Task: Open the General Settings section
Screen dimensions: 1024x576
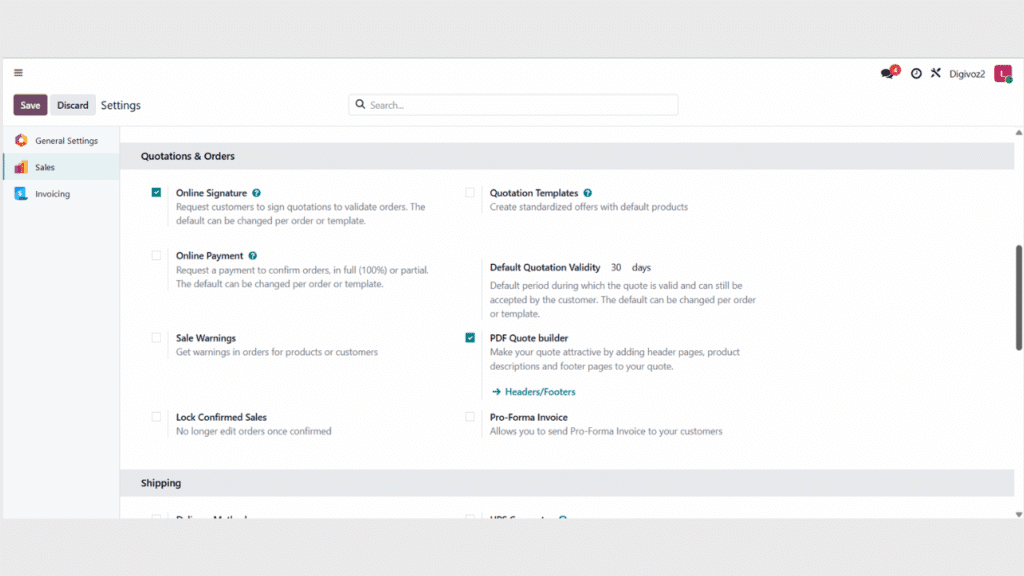Action: [66, 141]
